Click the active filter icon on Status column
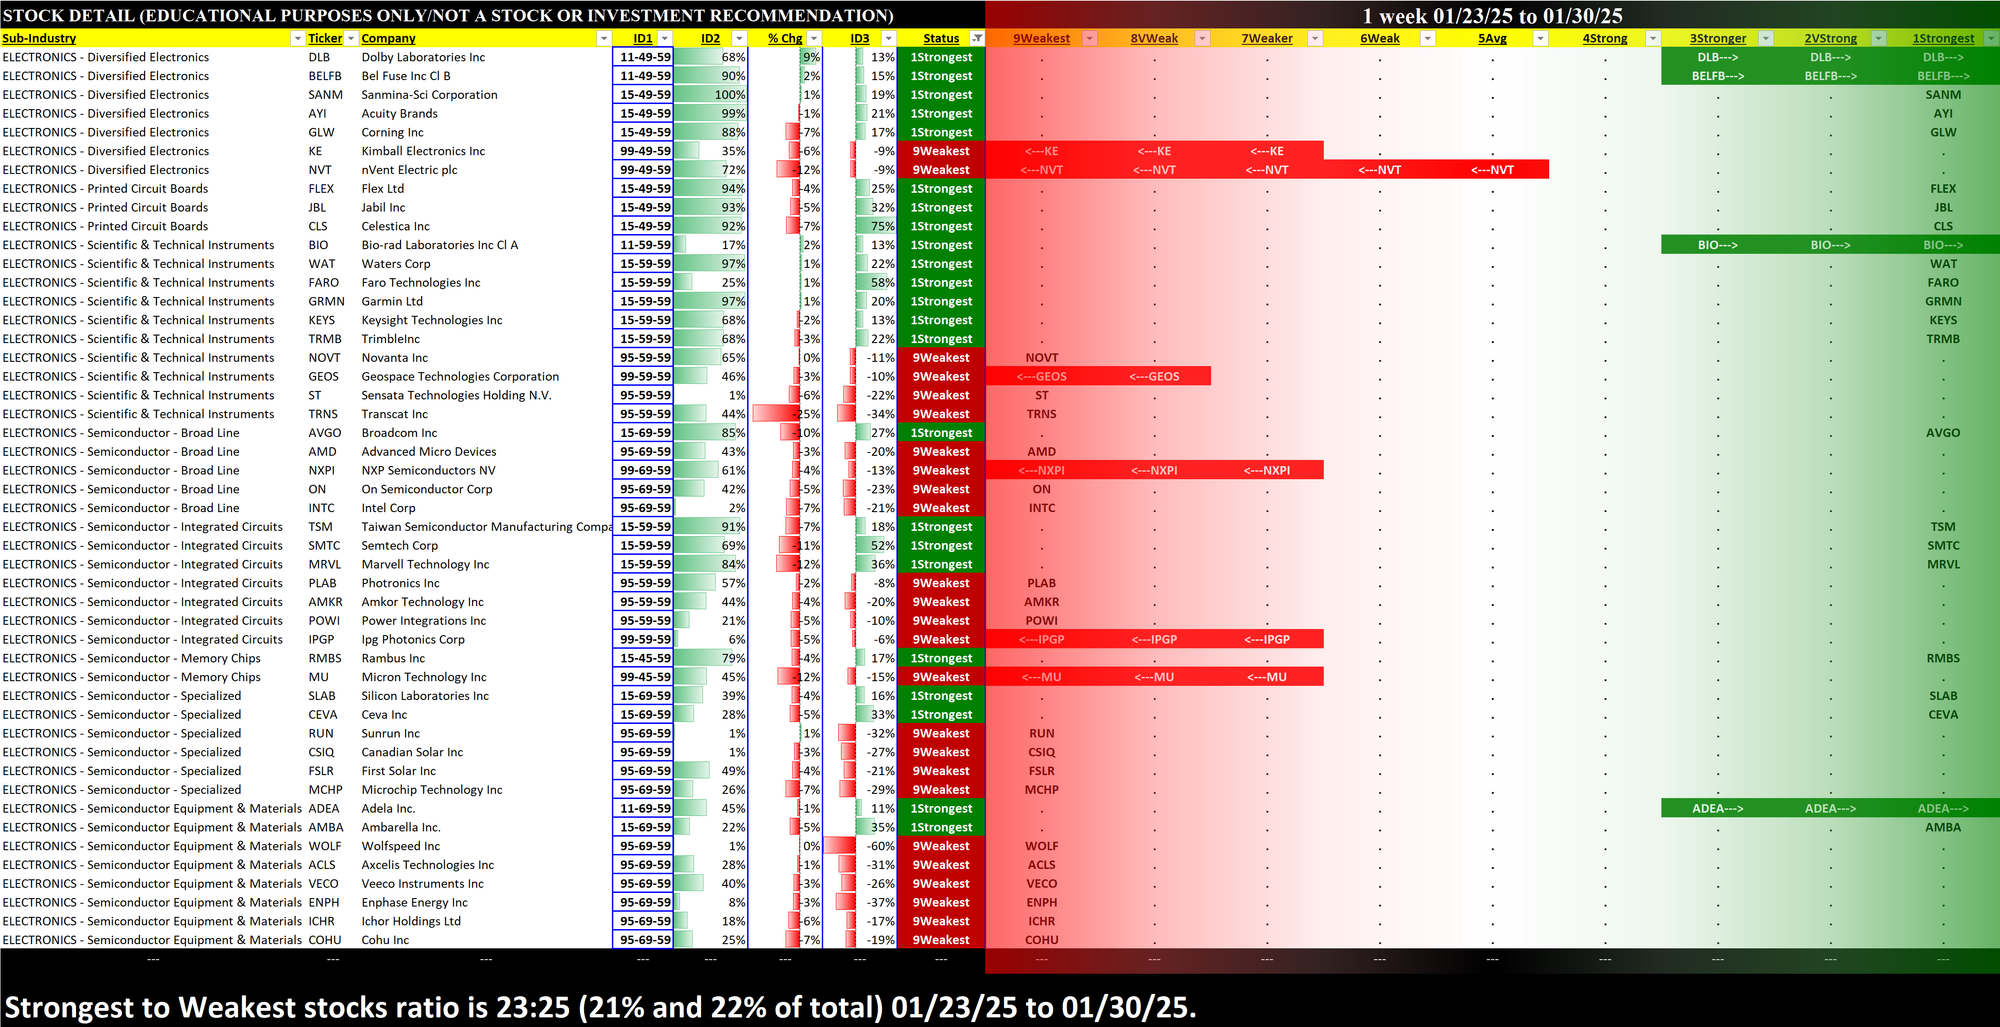 click(x=977, y=38)
